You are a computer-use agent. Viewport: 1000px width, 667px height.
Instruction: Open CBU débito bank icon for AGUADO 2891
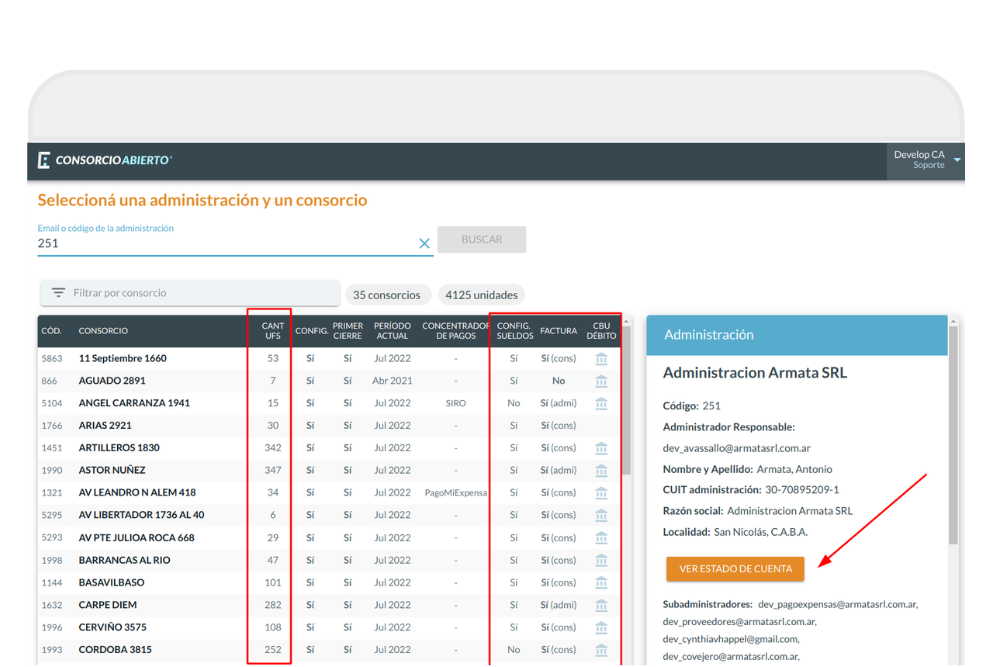(x=601, y=381)
